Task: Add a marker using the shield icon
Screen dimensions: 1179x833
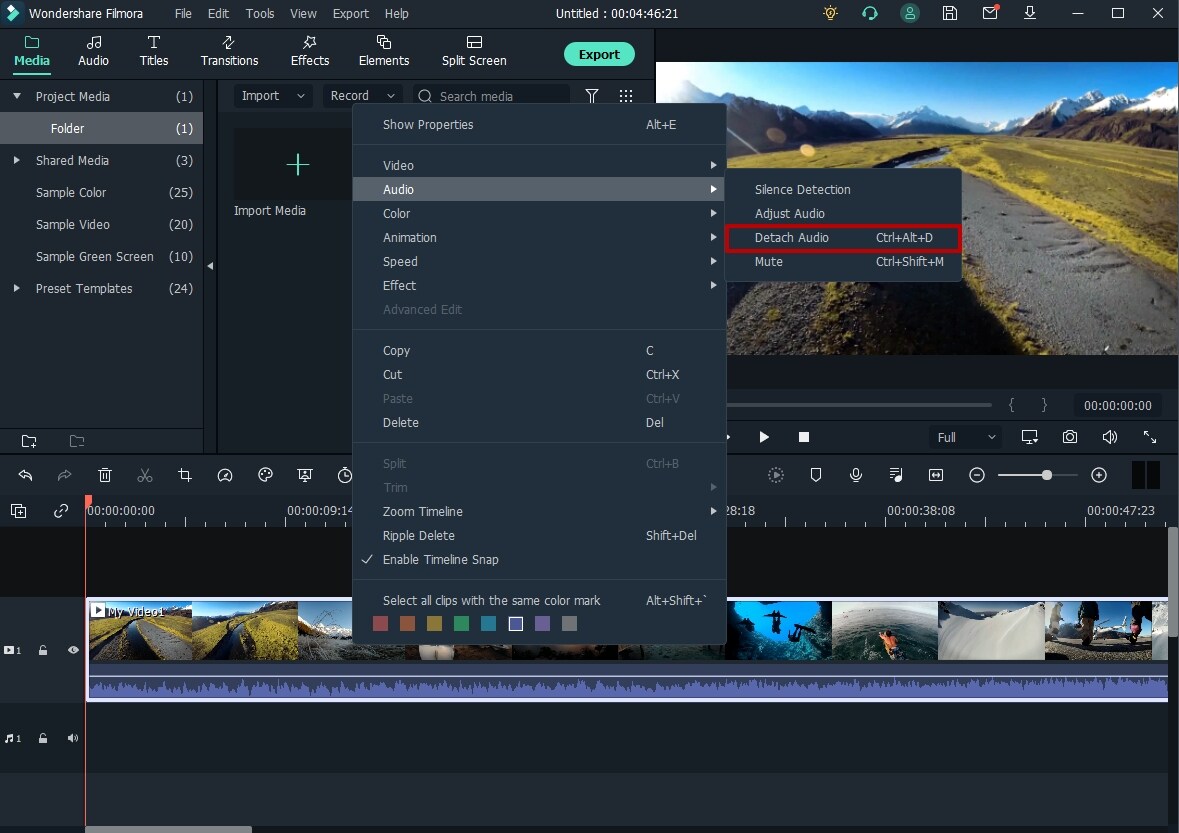Action: pos(816,475)
